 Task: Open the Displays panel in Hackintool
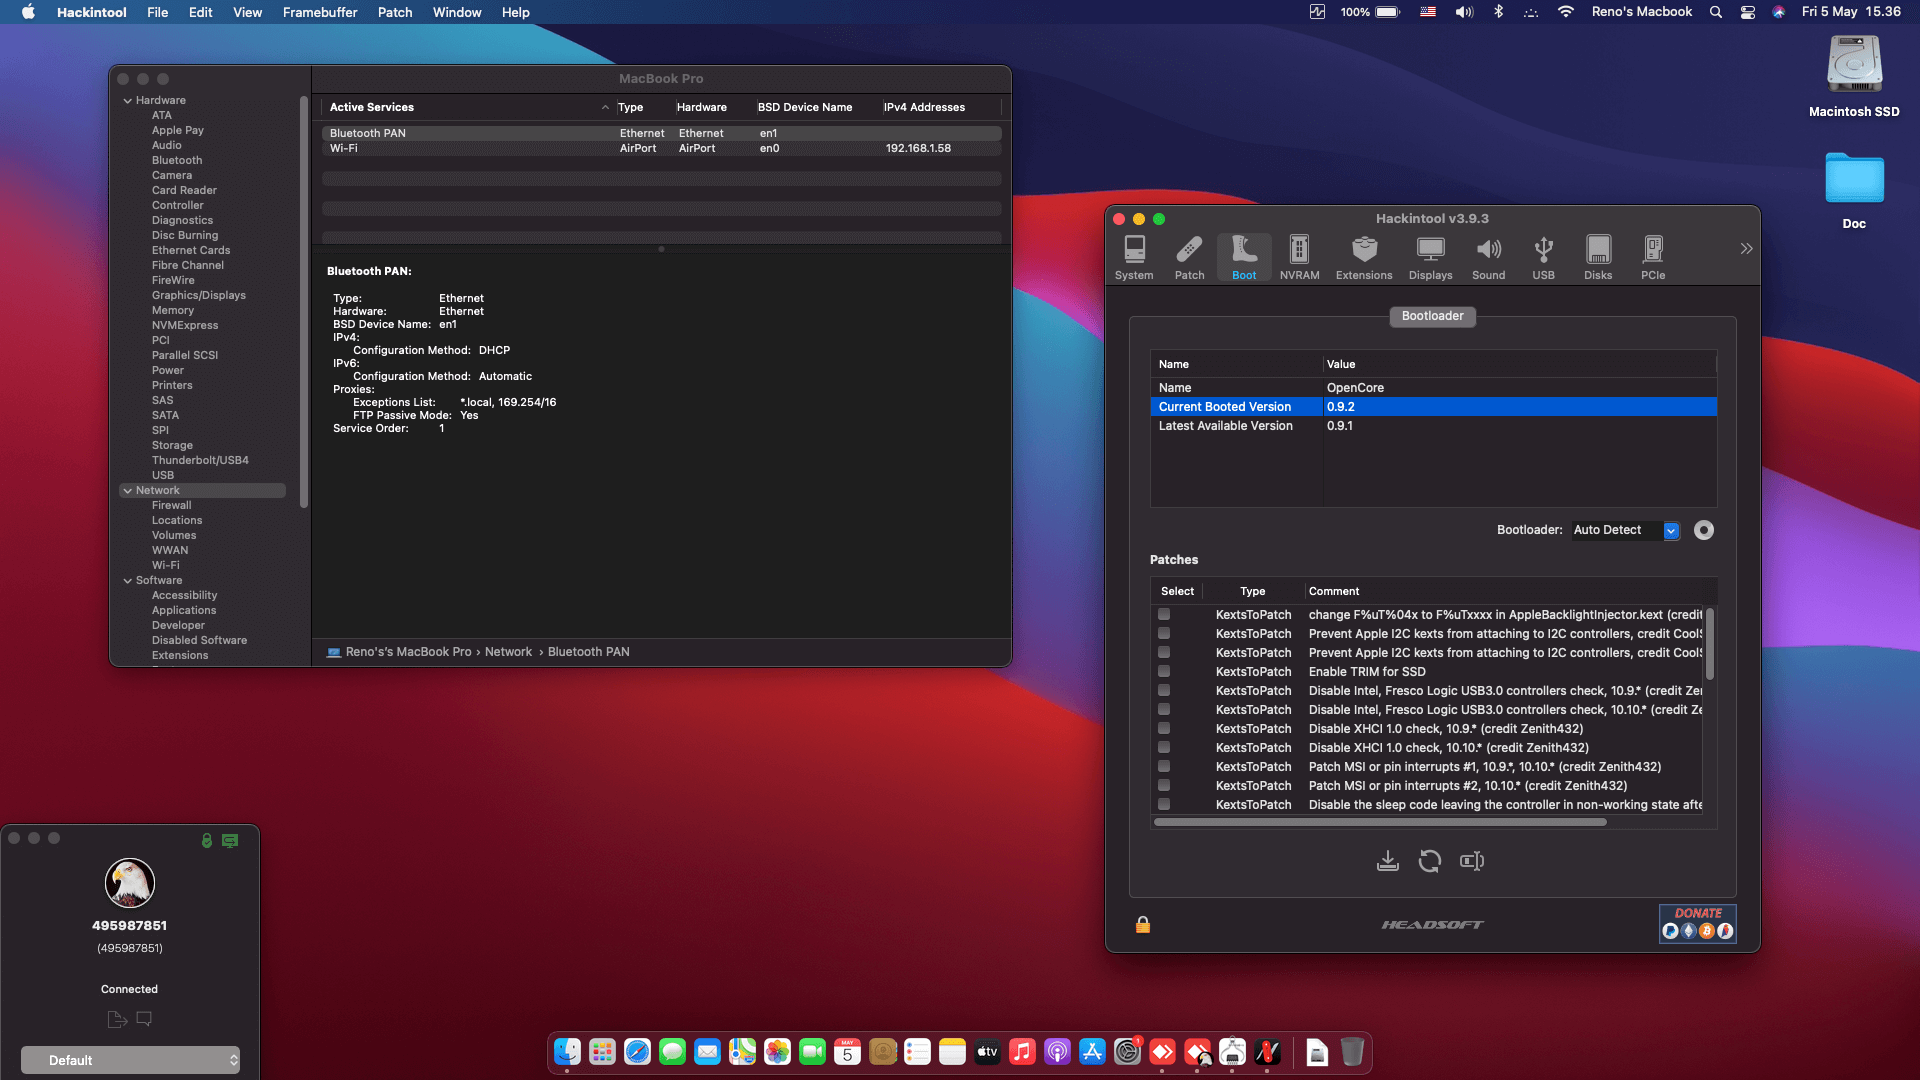click(1430, 257)
